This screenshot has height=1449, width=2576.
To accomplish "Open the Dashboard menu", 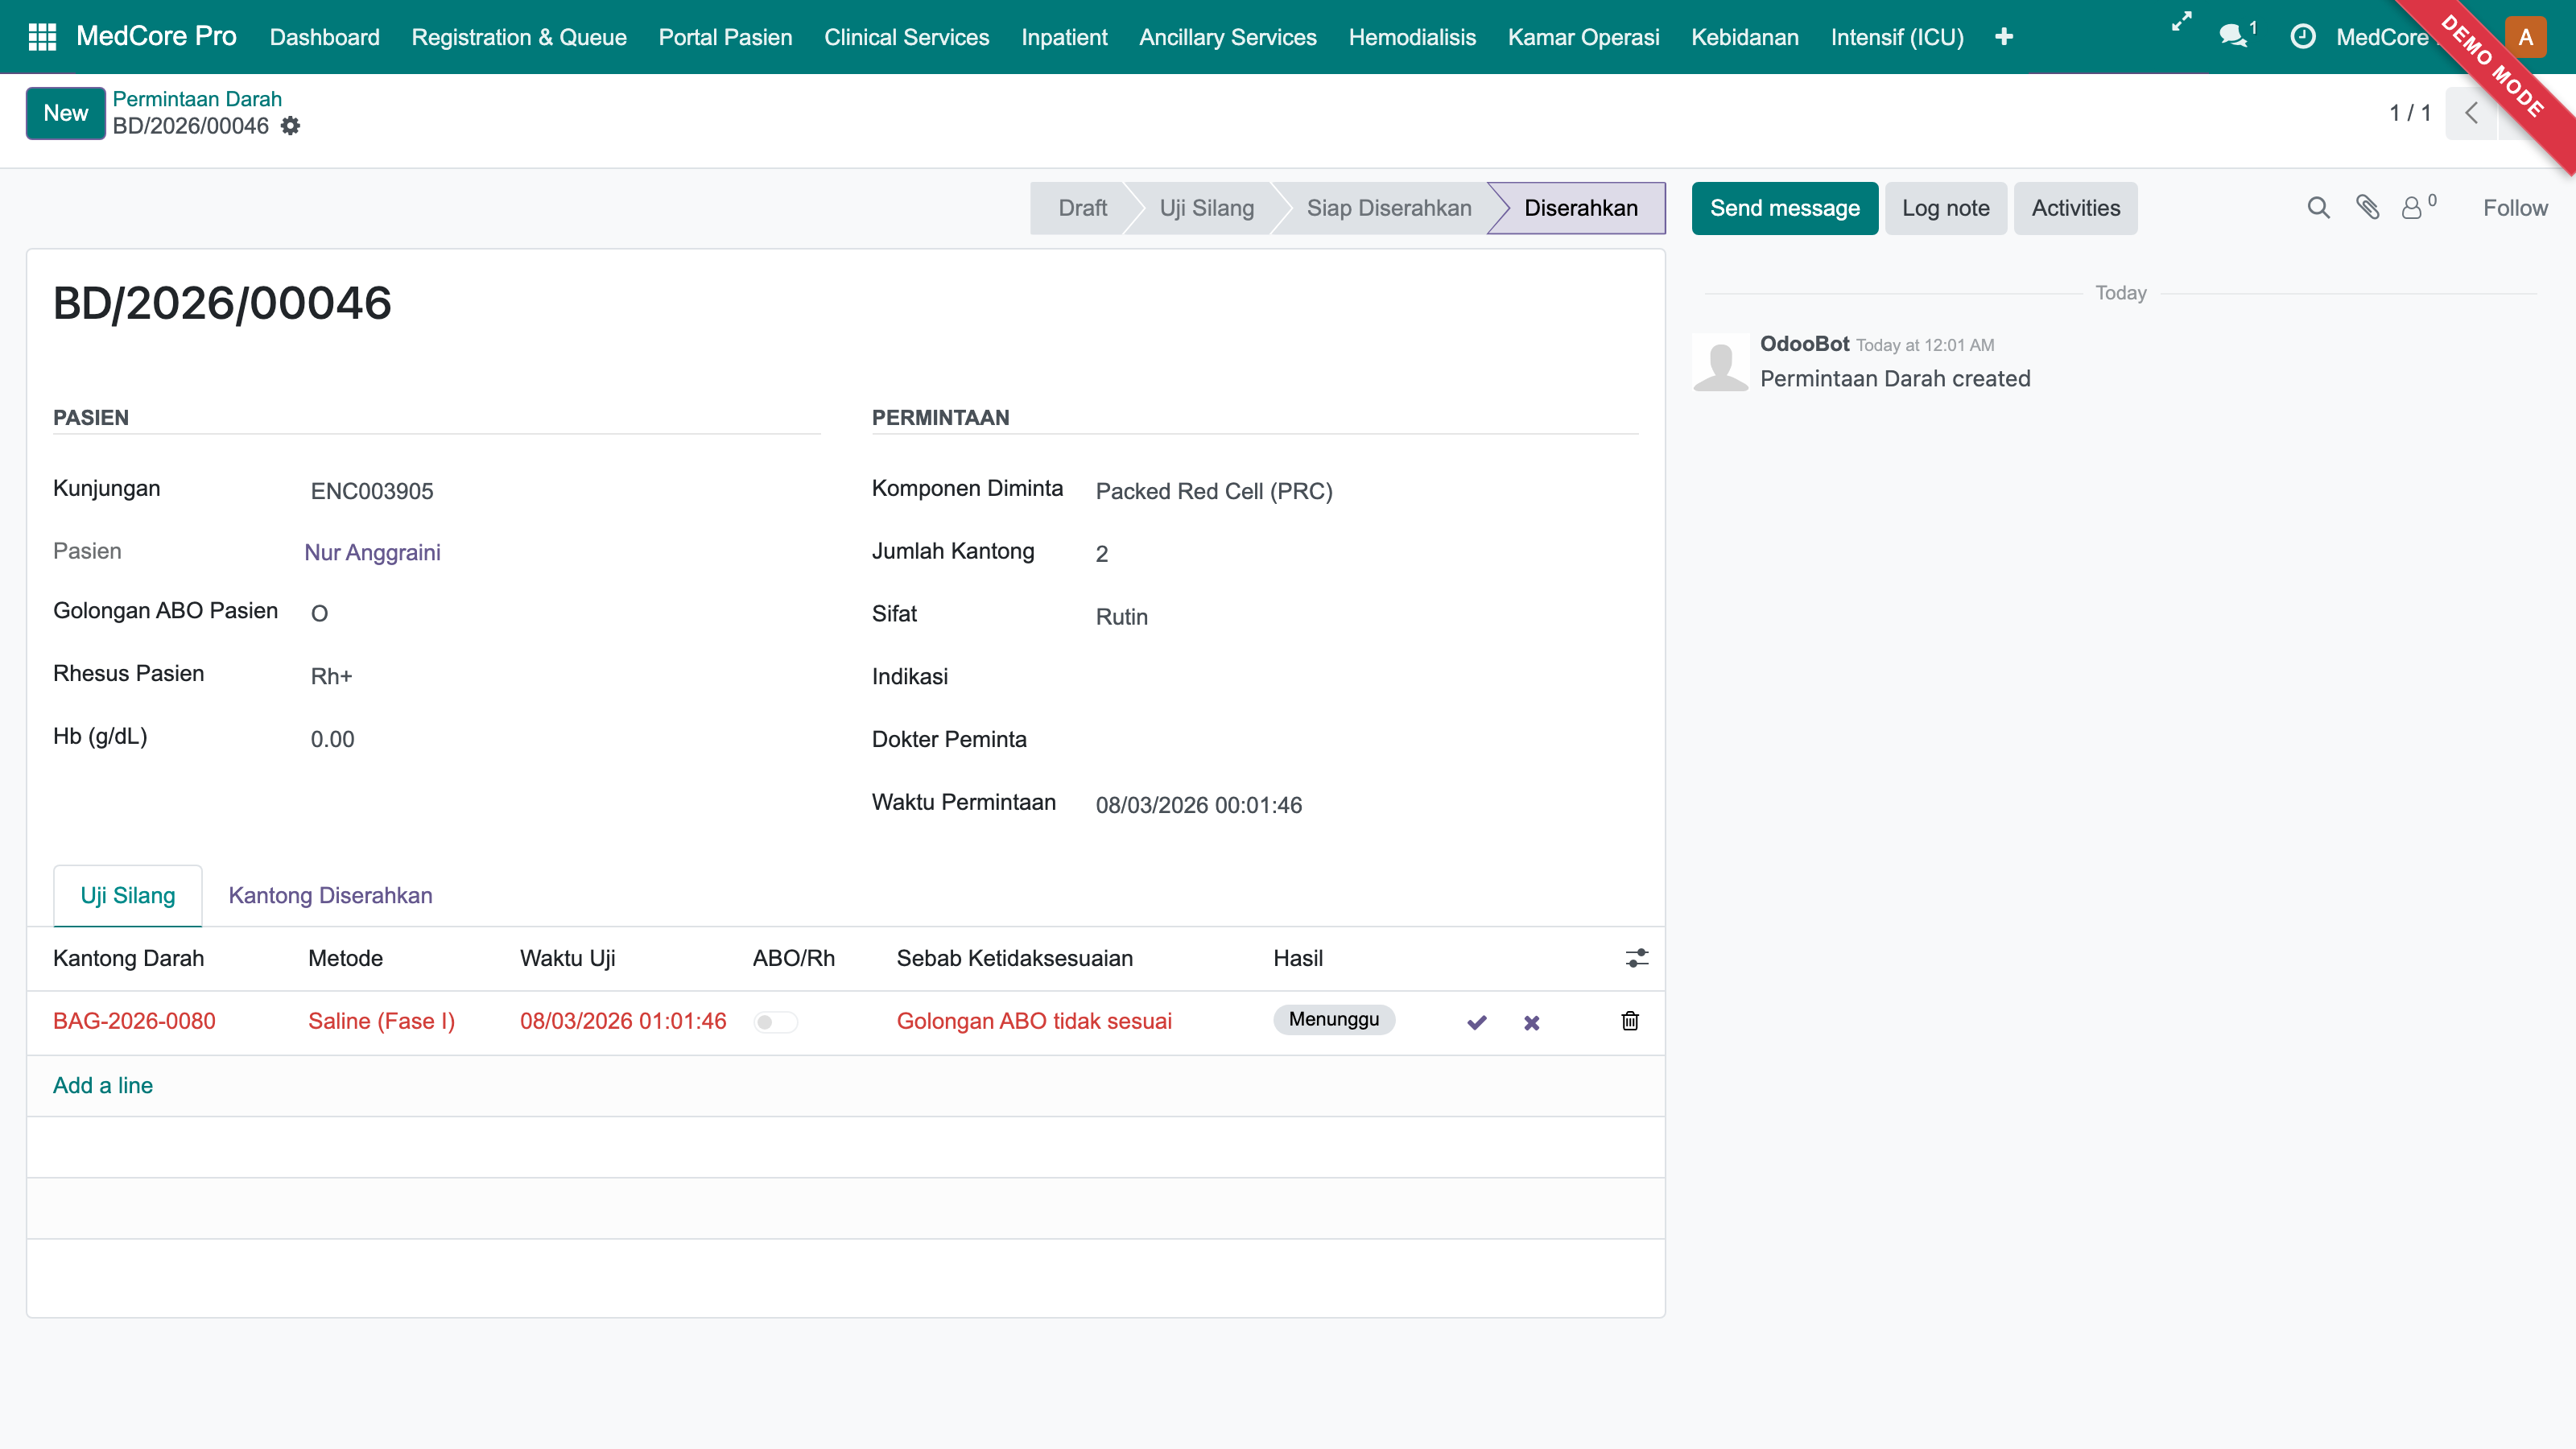I will 324,37.
